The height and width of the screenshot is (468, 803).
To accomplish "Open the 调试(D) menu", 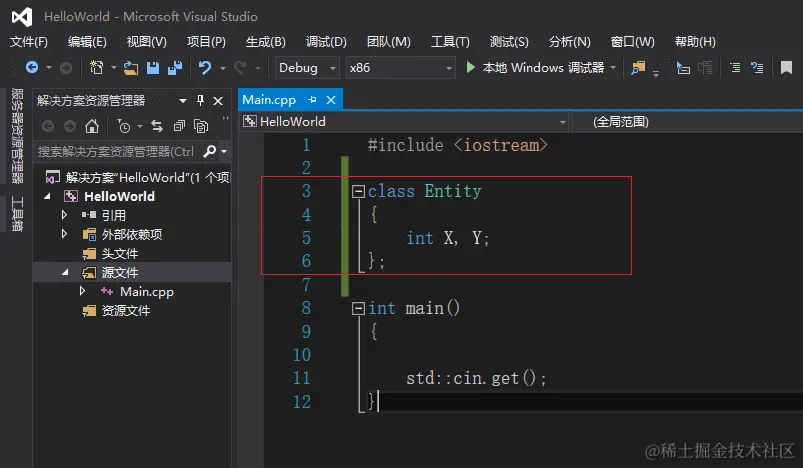I will (x=326, y=41).
